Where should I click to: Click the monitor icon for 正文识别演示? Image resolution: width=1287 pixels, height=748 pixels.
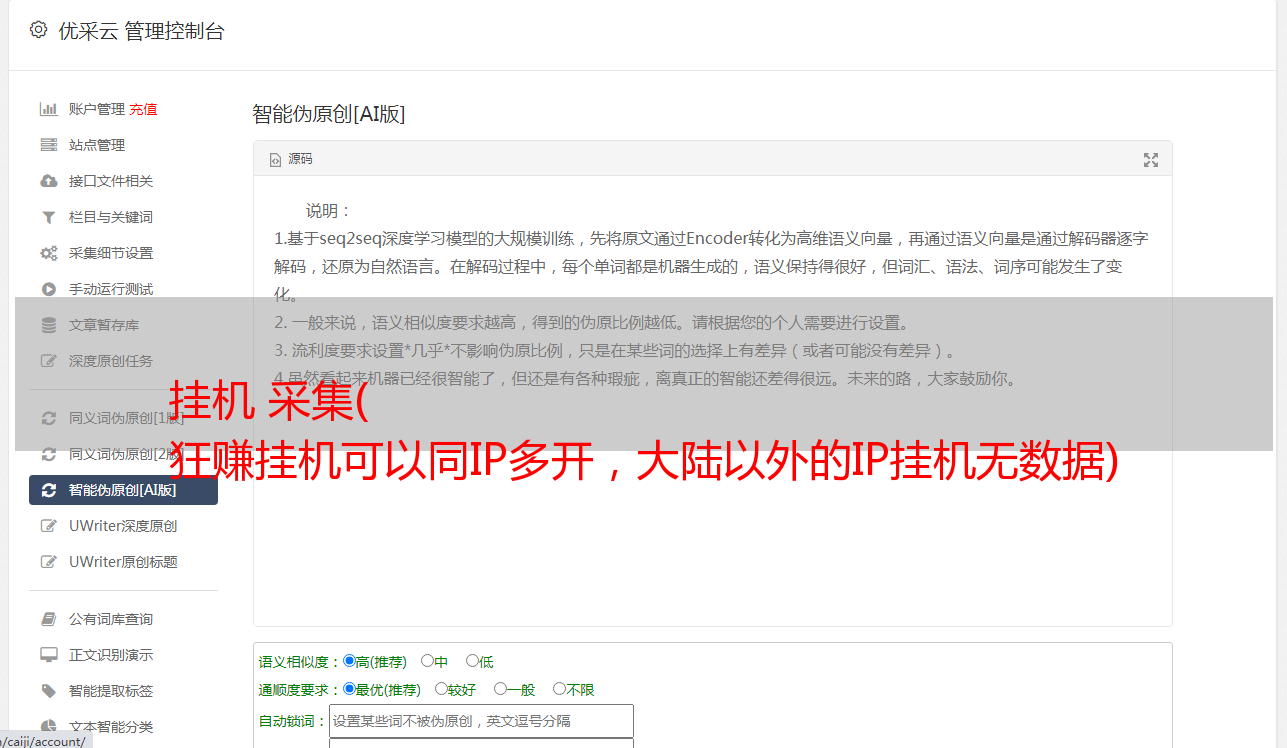point(48,655)
